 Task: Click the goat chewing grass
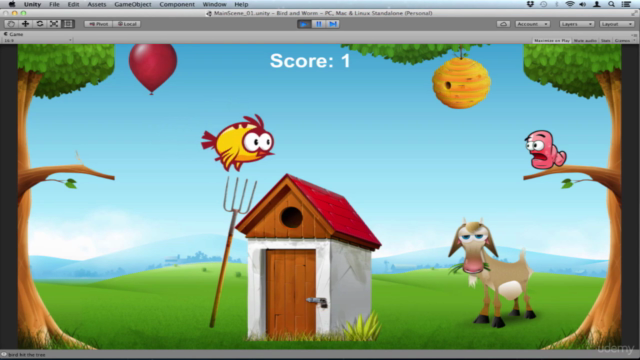(491, 273)
